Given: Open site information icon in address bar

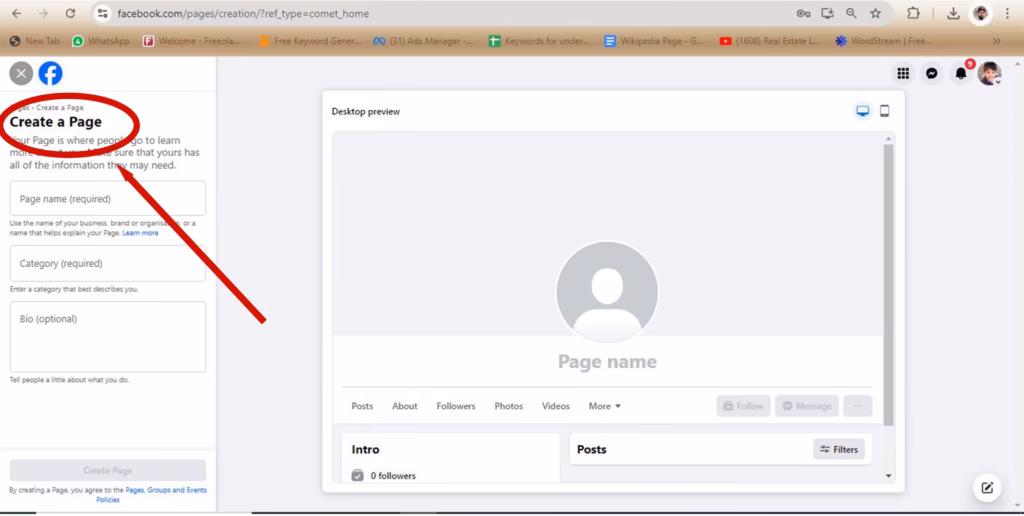Looking at the screenshot, I should click(x=103, y=13).
